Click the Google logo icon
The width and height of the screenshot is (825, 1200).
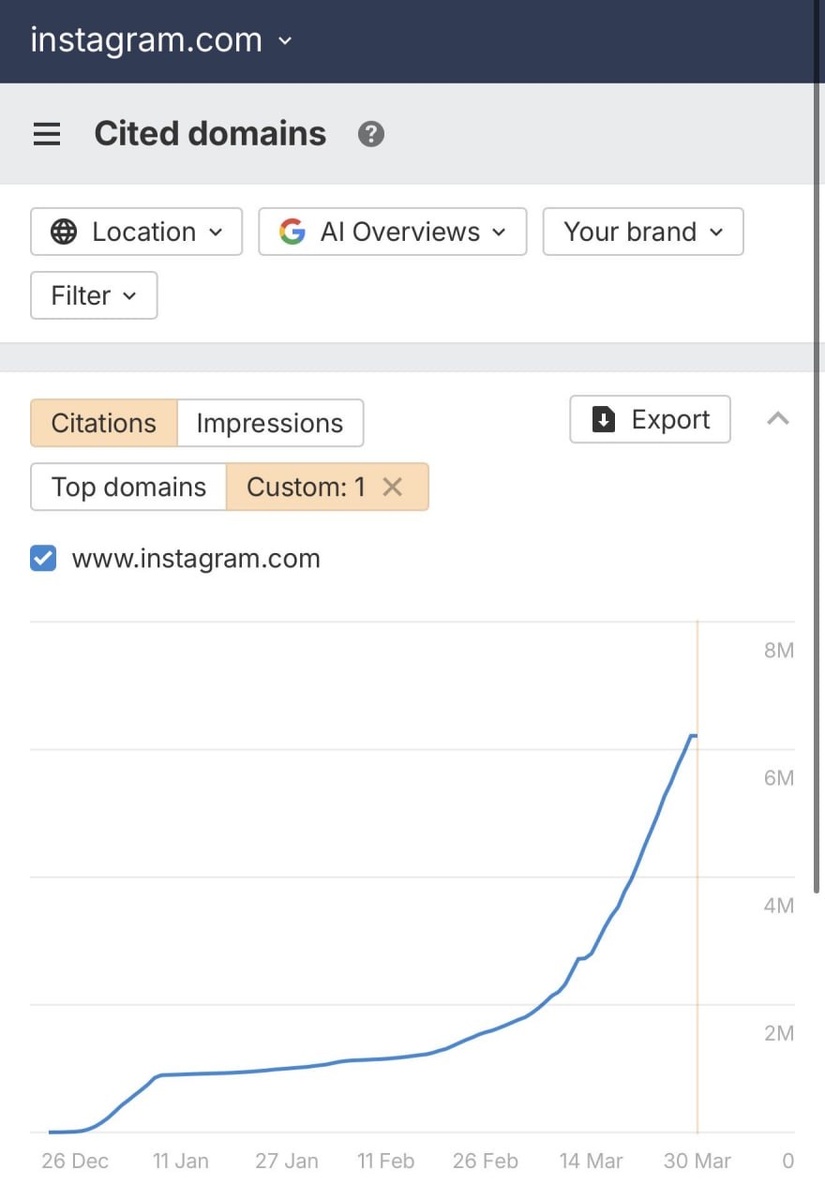coord(292,232)
